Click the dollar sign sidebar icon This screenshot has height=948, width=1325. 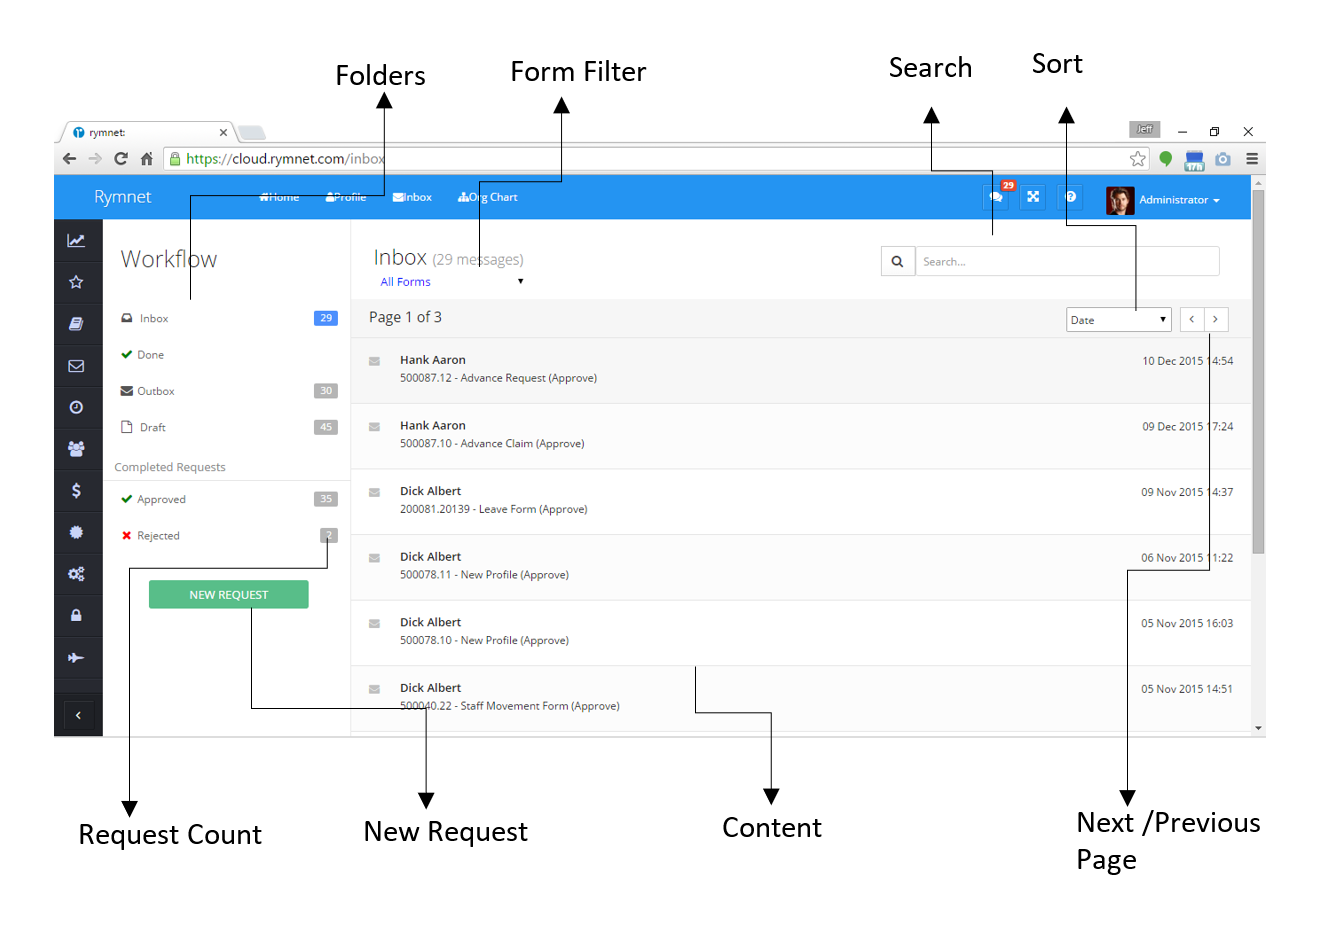coord(76,491)
